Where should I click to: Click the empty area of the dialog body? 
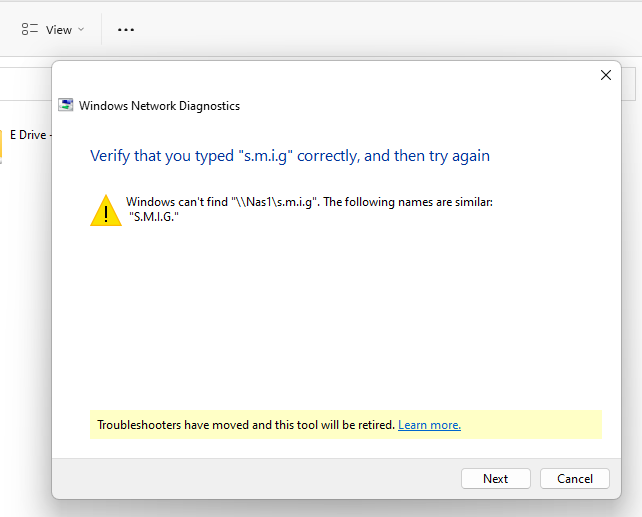(340, 320)
